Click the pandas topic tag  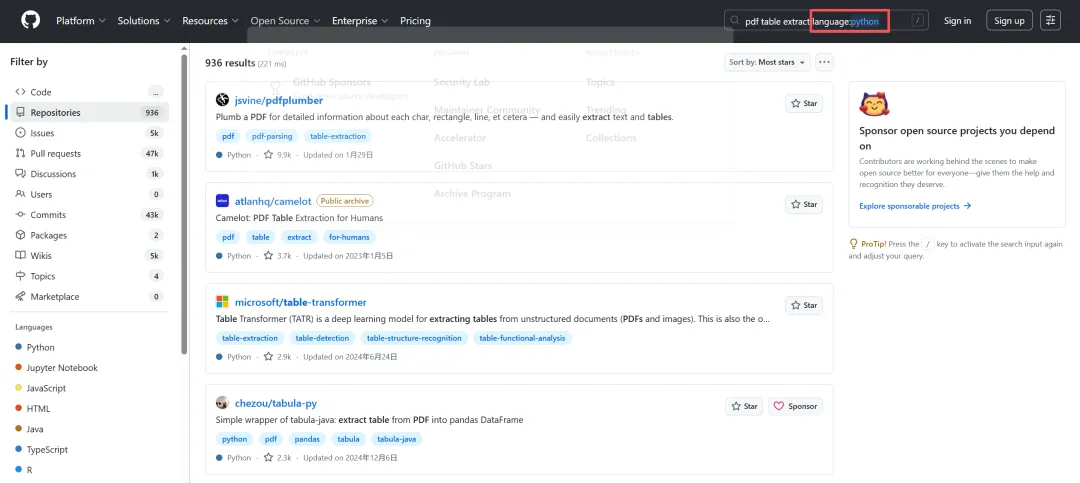click(x=307, y=439)
